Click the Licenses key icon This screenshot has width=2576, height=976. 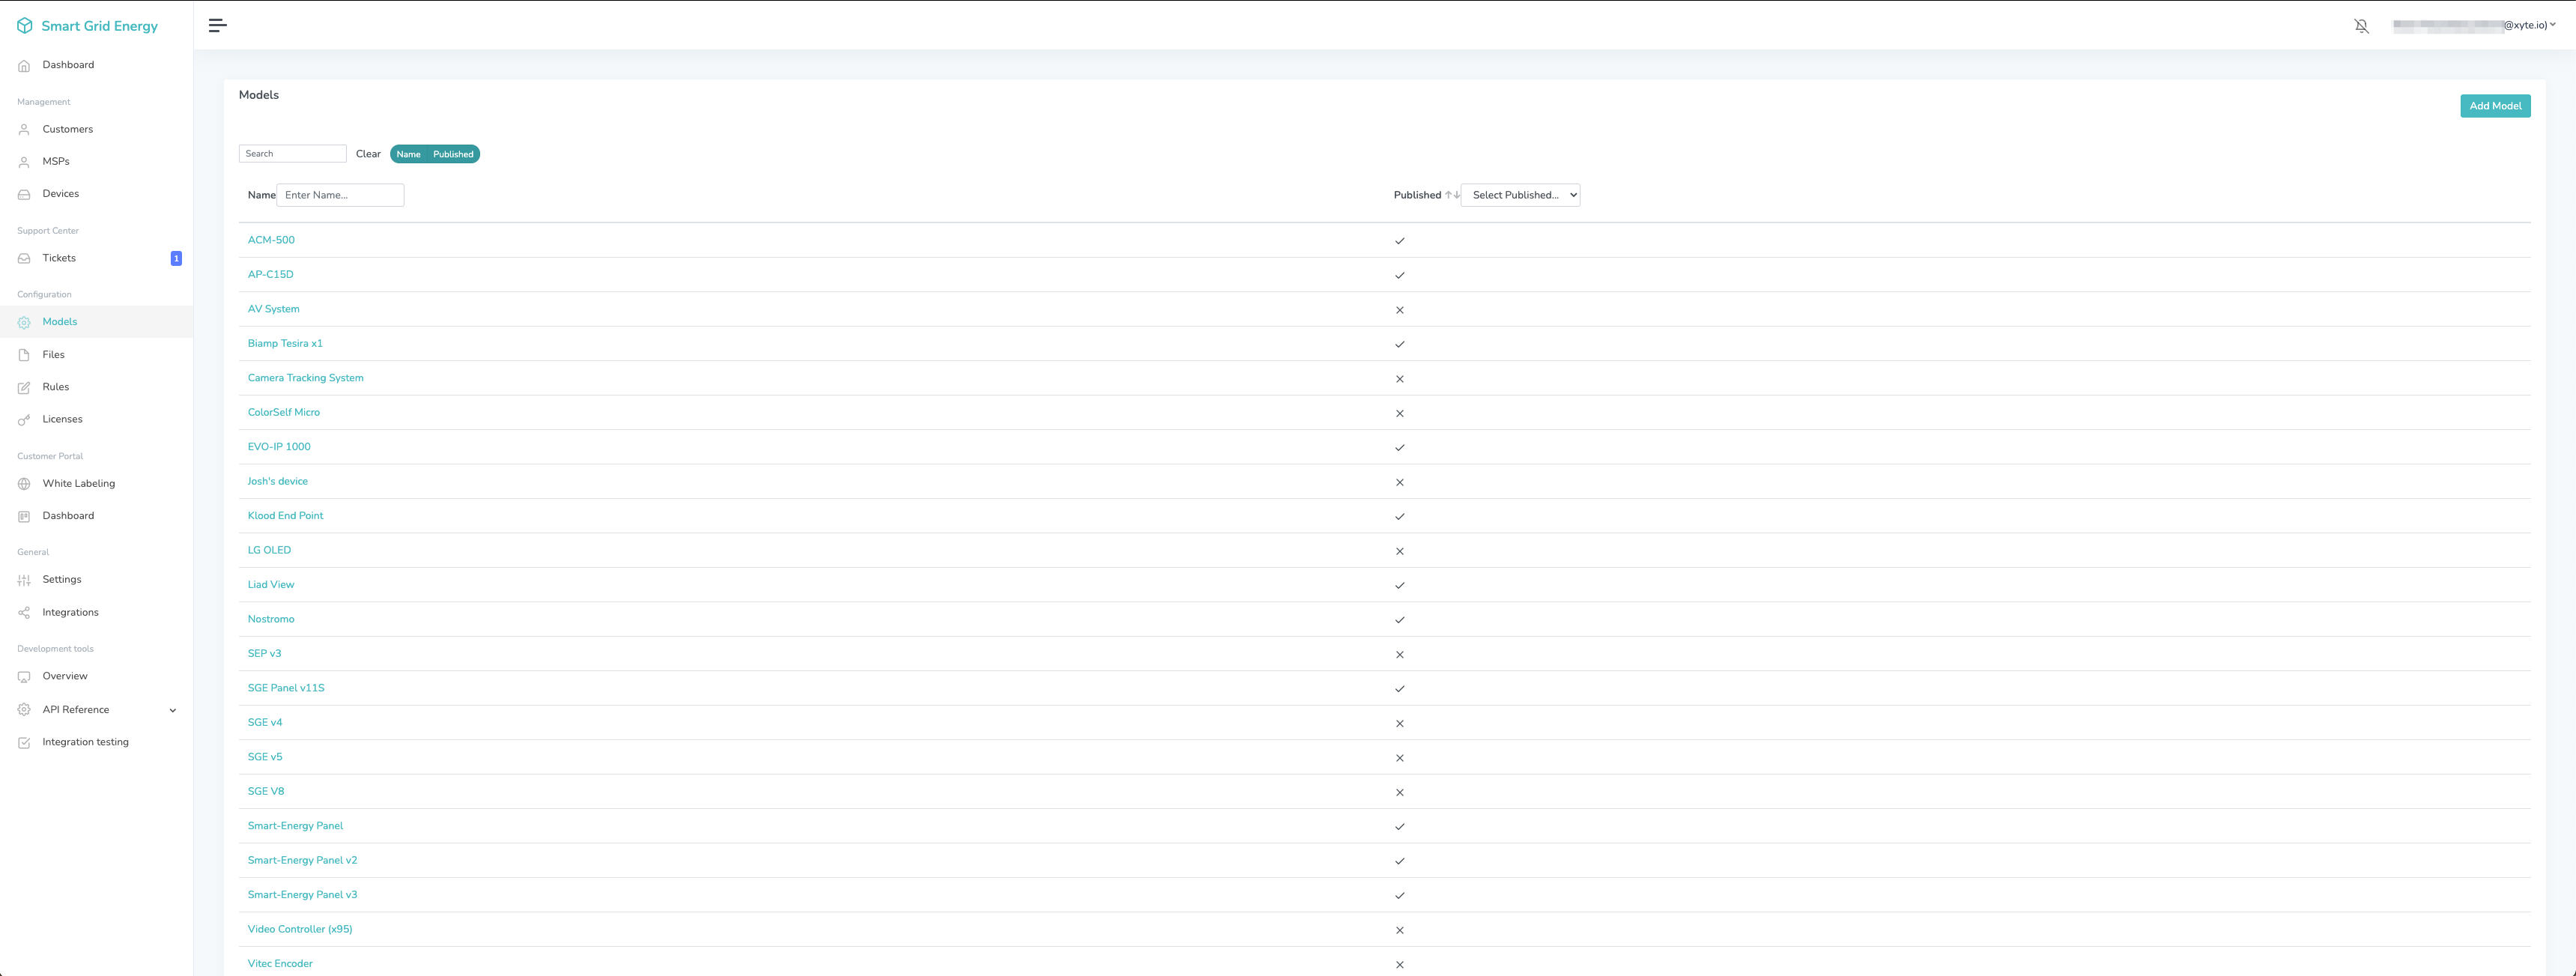tap(24, 420)
